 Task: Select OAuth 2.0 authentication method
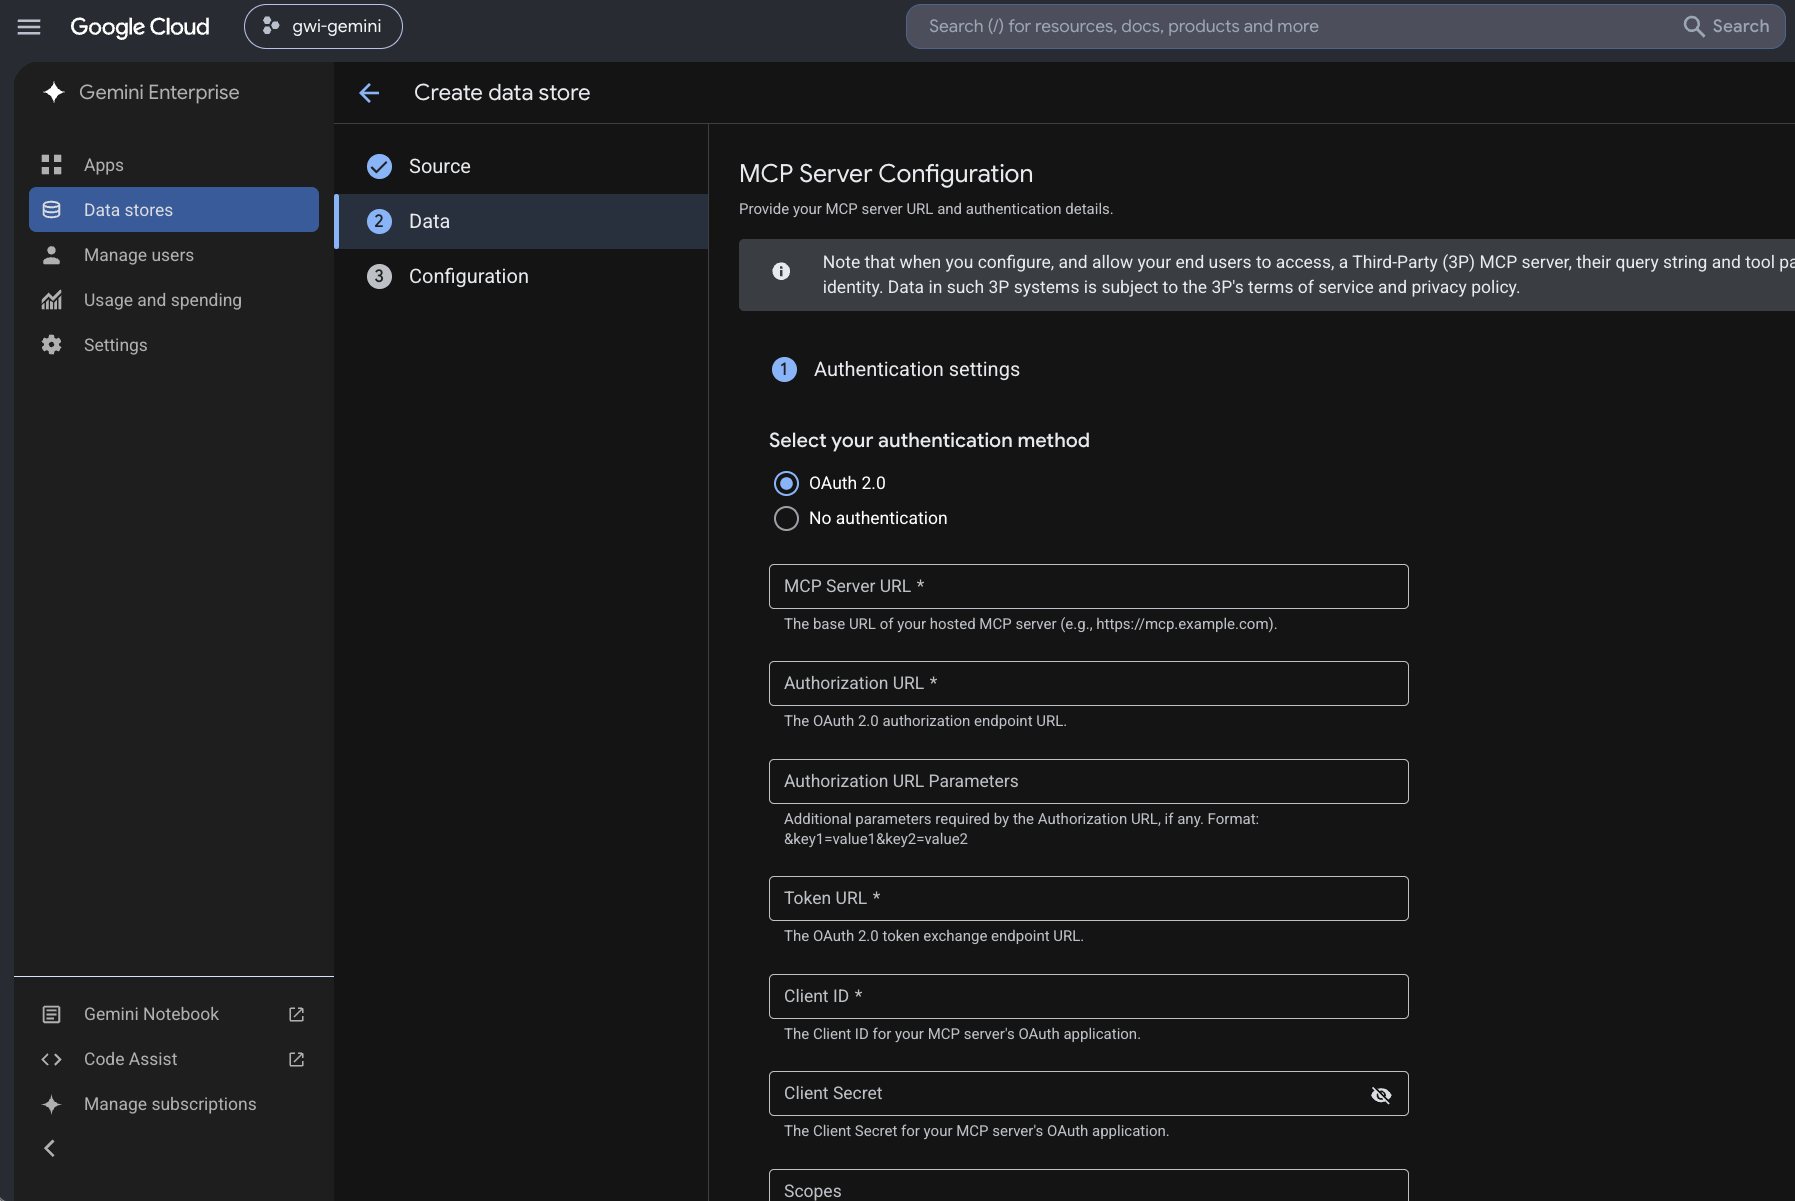tap(786, 483)
